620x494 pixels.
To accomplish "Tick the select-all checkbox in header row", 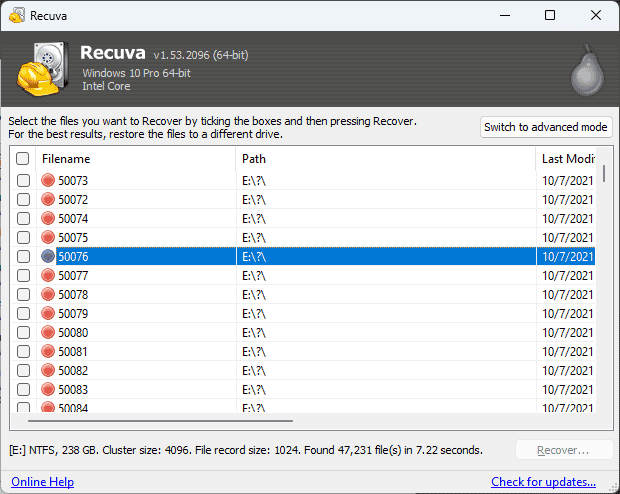I will tap(23, 159).
